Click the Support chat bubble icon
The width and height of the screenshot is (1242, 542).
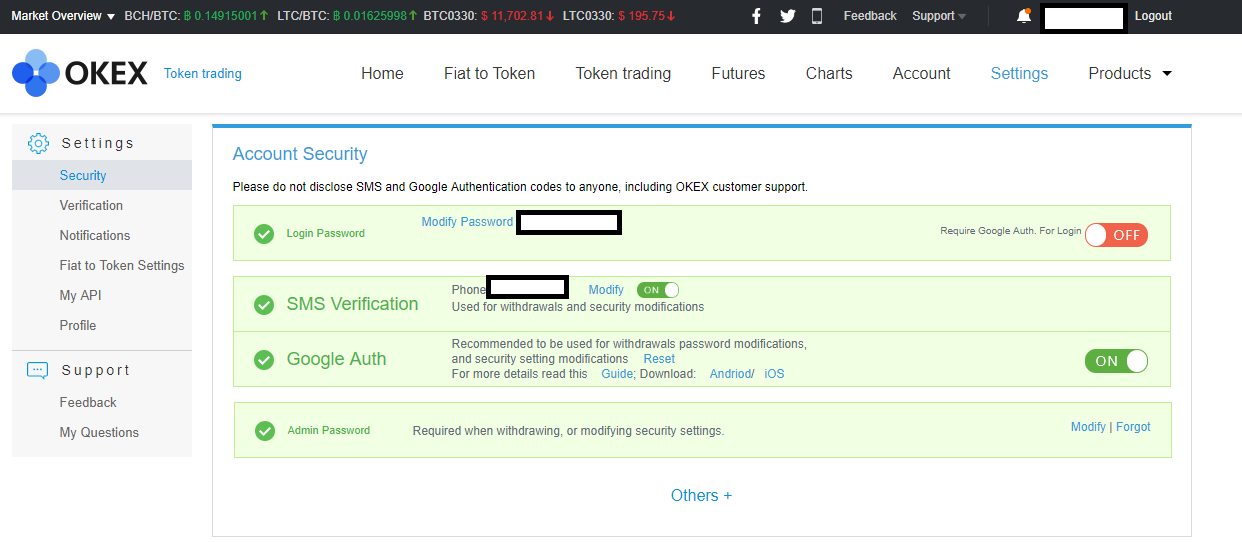38,370
